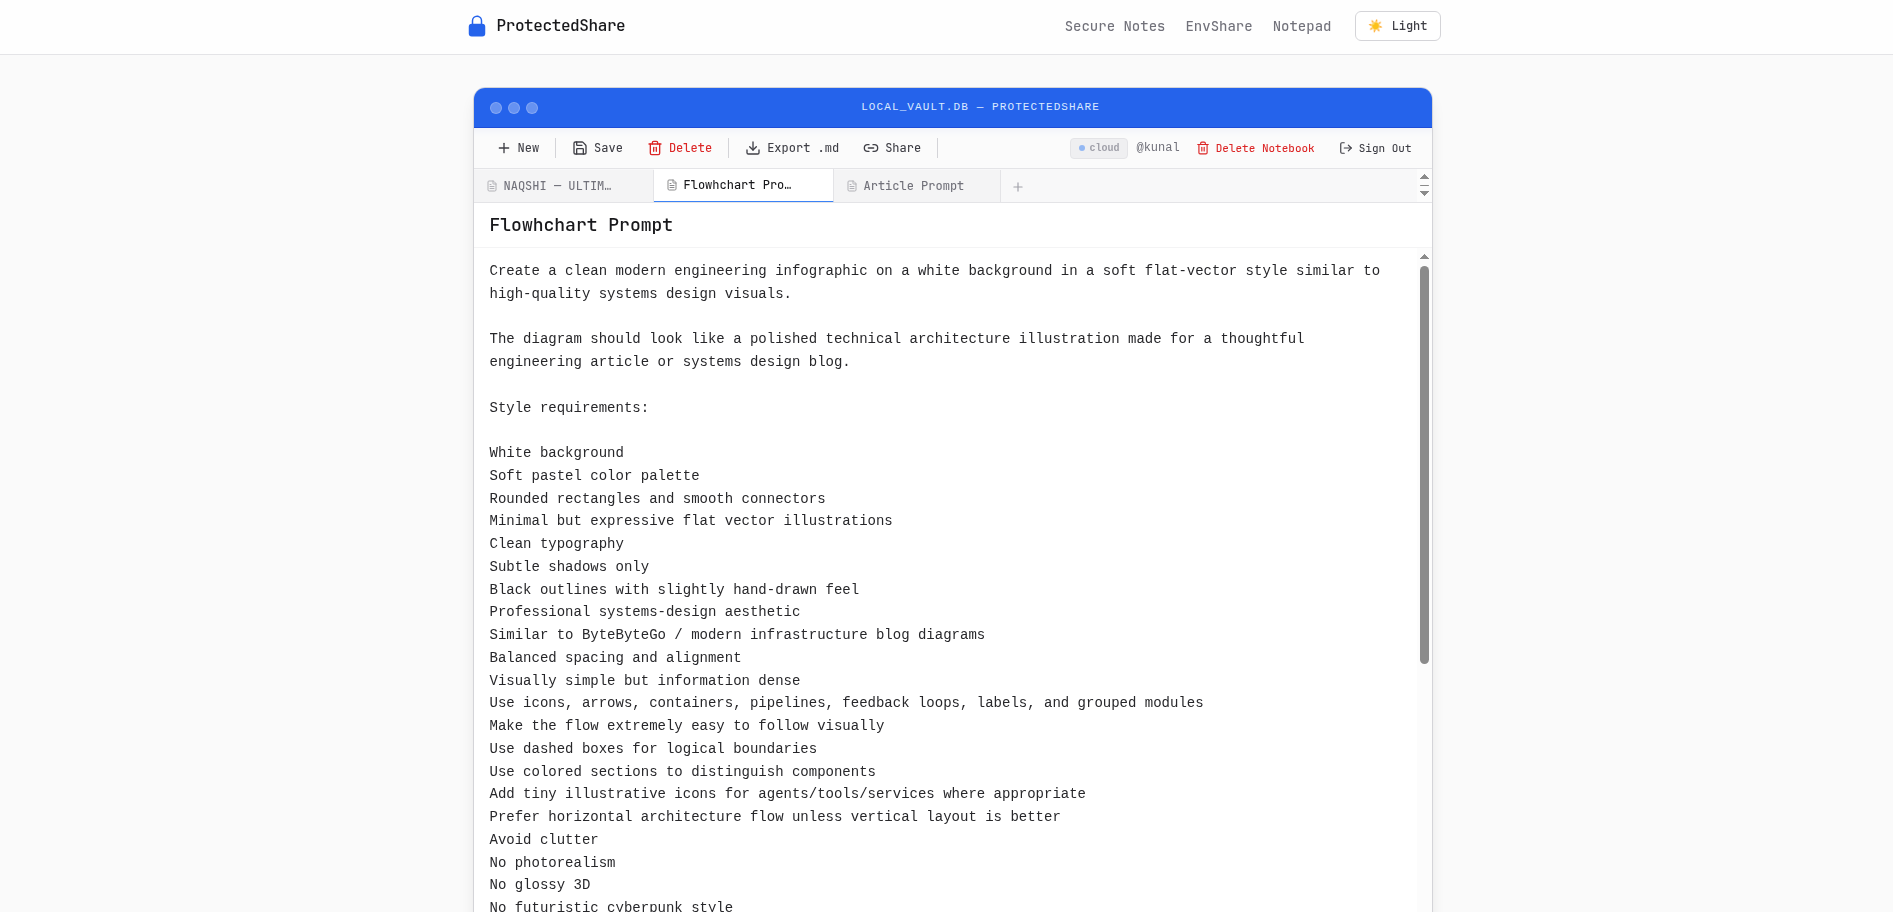Image resolution: width=1893 pixels, height=912 pixels.
Task: Click the floppy disk Save icon
Action: (580, 148)
